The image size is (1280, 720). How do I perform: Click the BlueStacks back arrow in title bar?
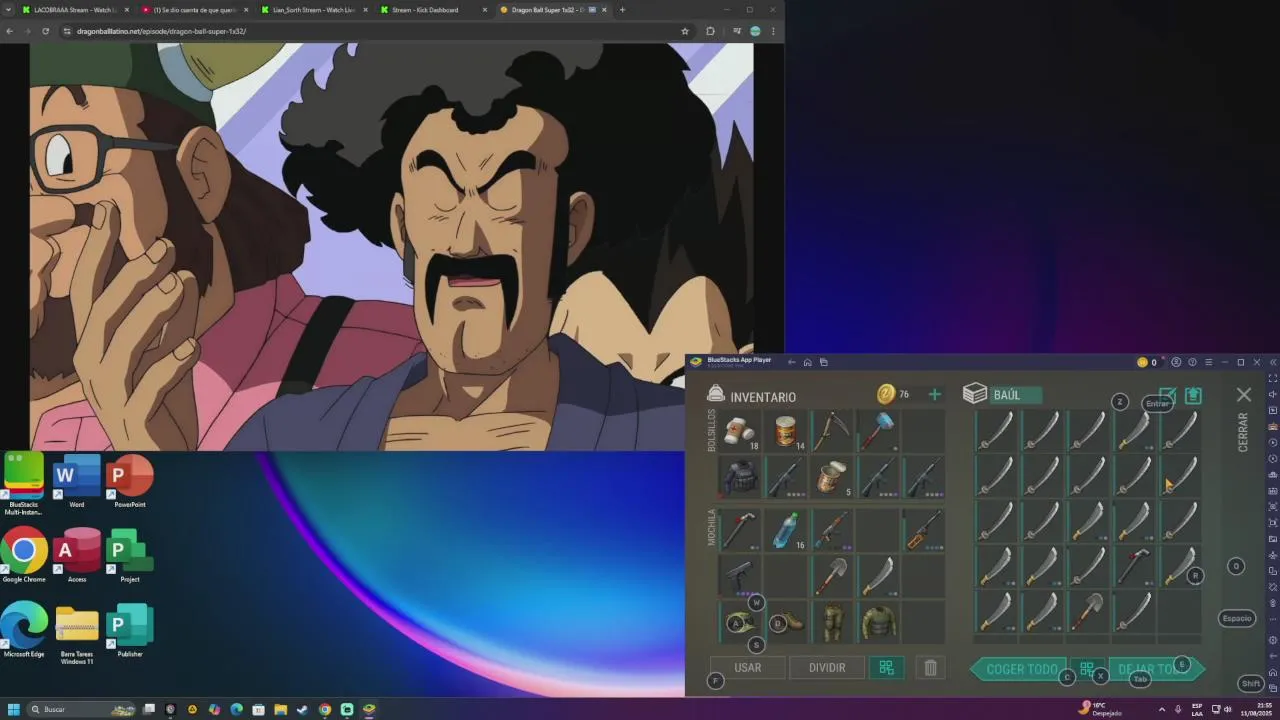click(791, 362)
